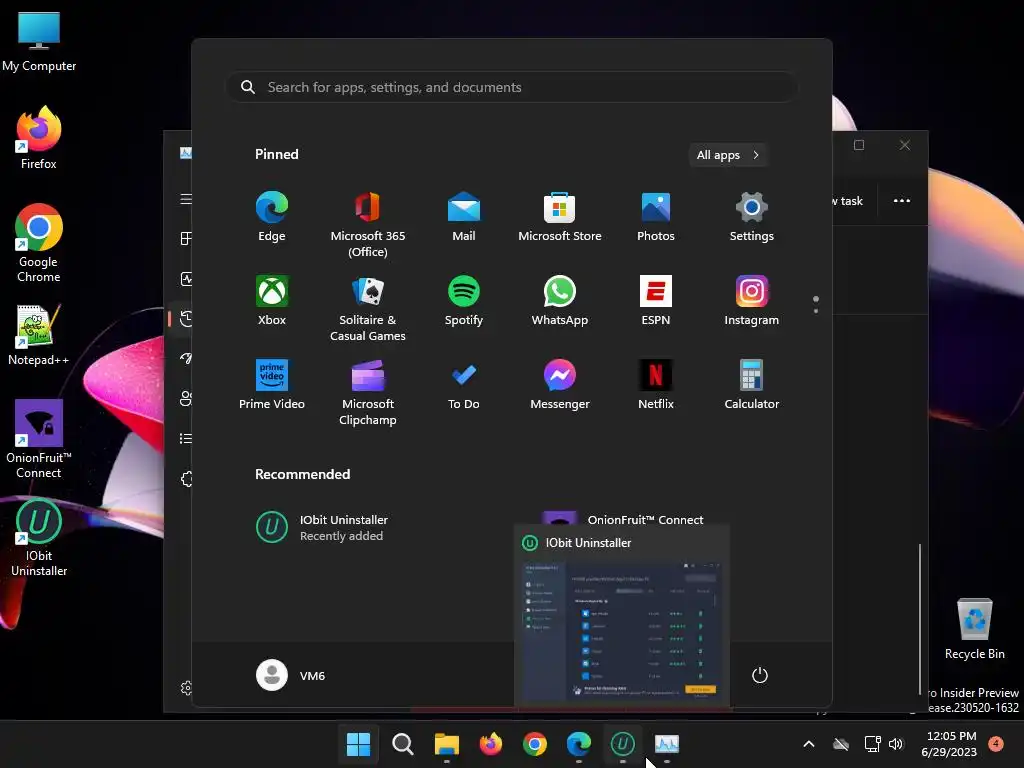Image resolution: width=1024 pixels, height=768 pixels.
Task: Open Task Manager settings gear
Action: click(186, 688)
